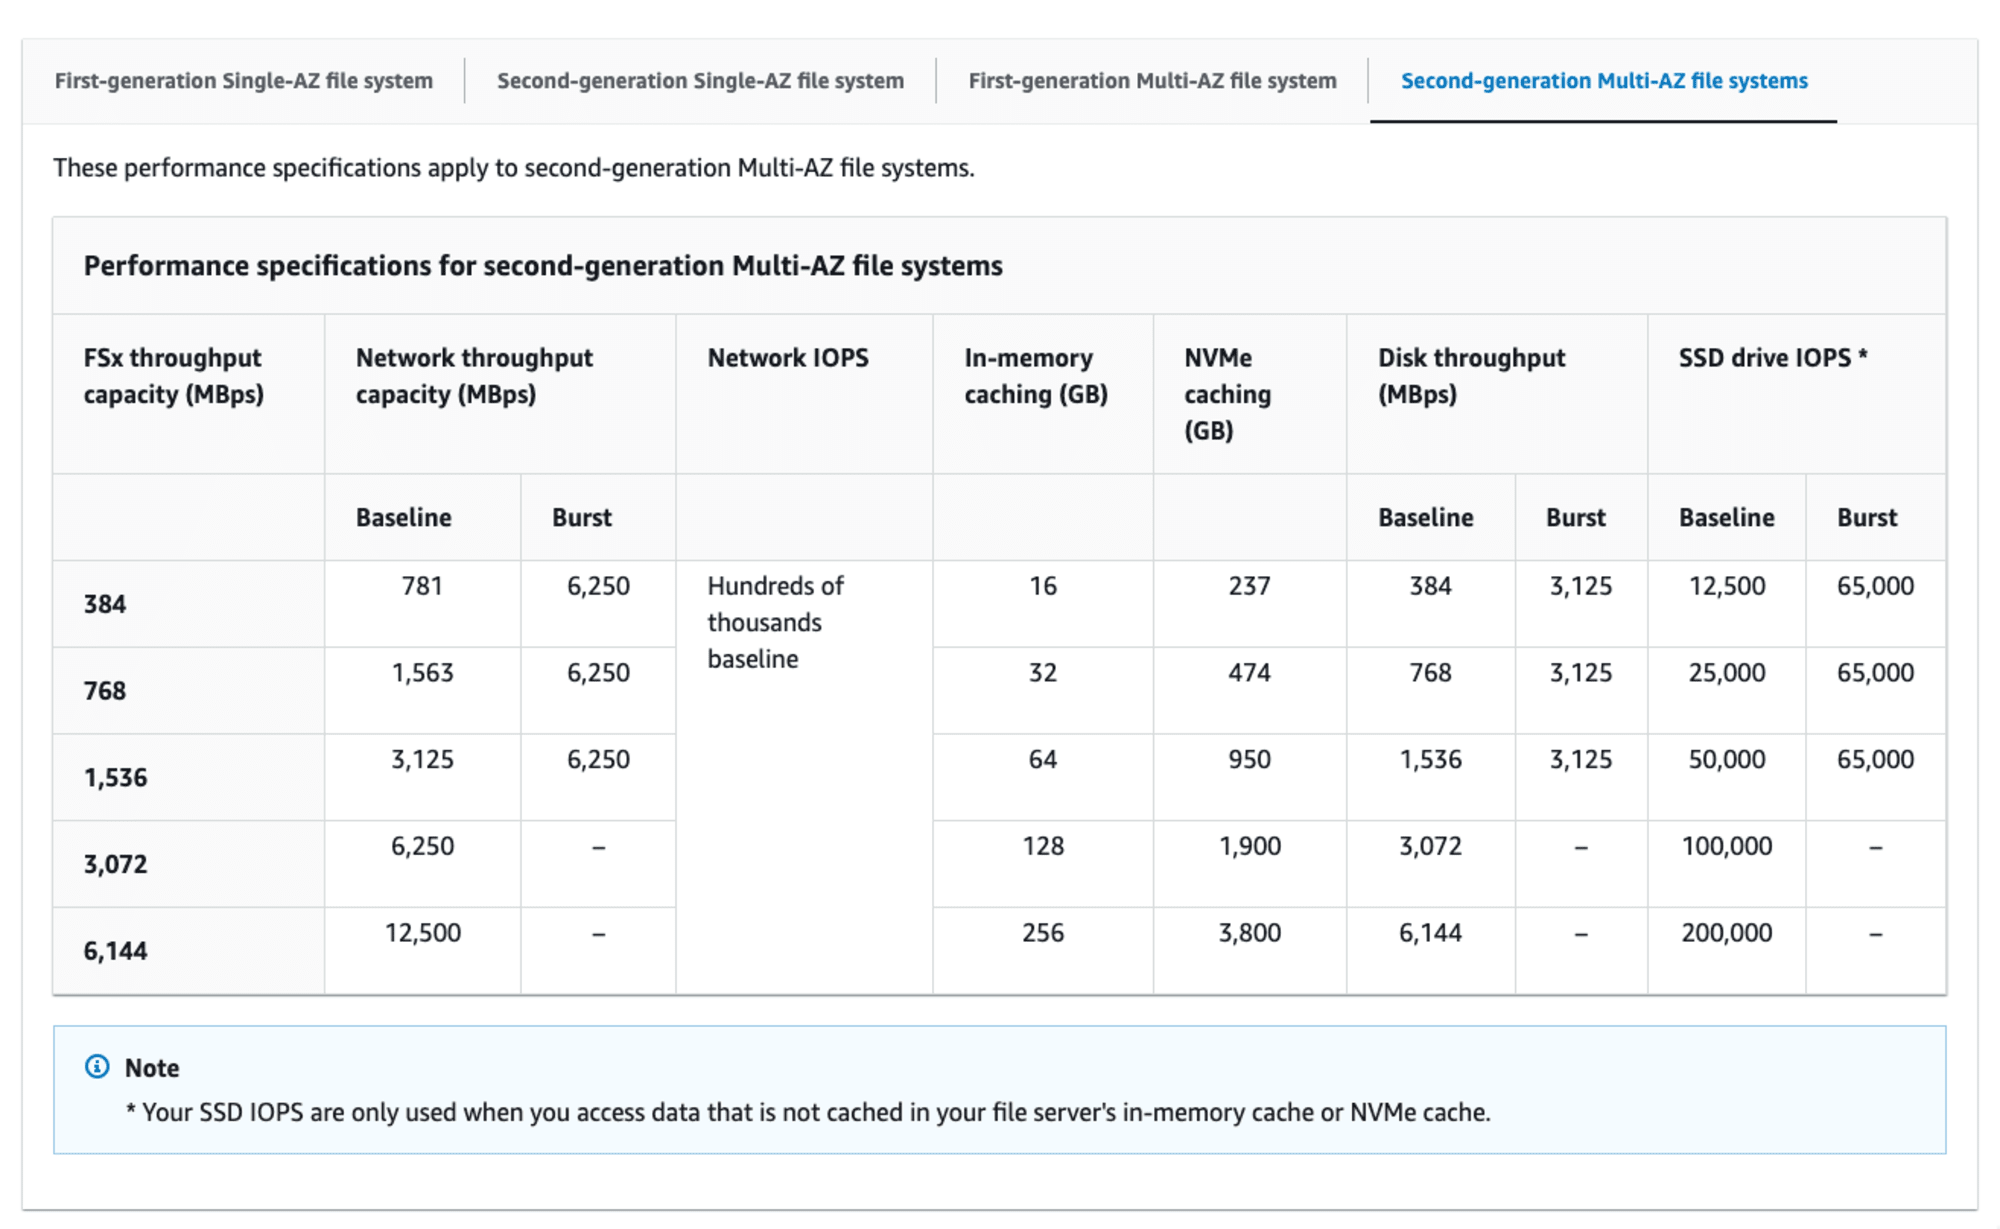This screenshot has width=2000, height=1229.
Task: Click network baseline value 12,500 in 6,144 row
Action: click(x=422, y=933)
